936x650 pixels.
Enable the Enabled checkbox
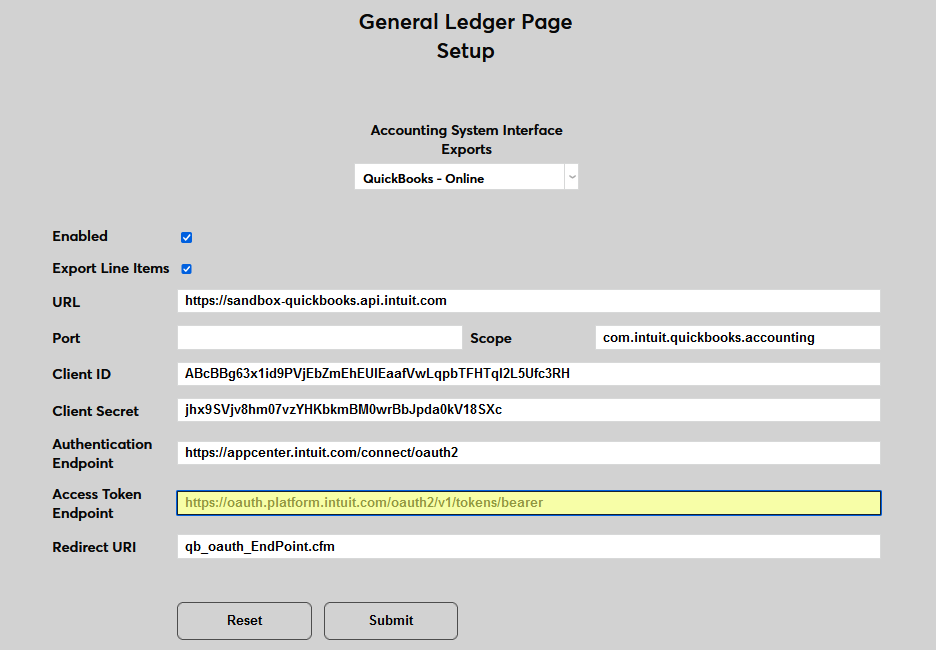tap(186, 237)
